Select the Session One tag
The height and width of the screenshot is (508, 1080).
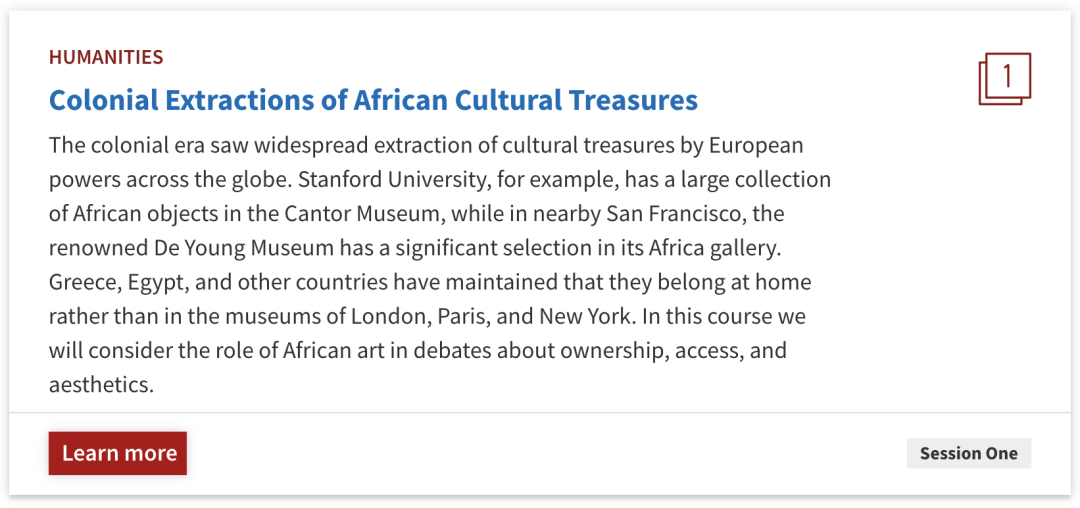coord(968,453)
